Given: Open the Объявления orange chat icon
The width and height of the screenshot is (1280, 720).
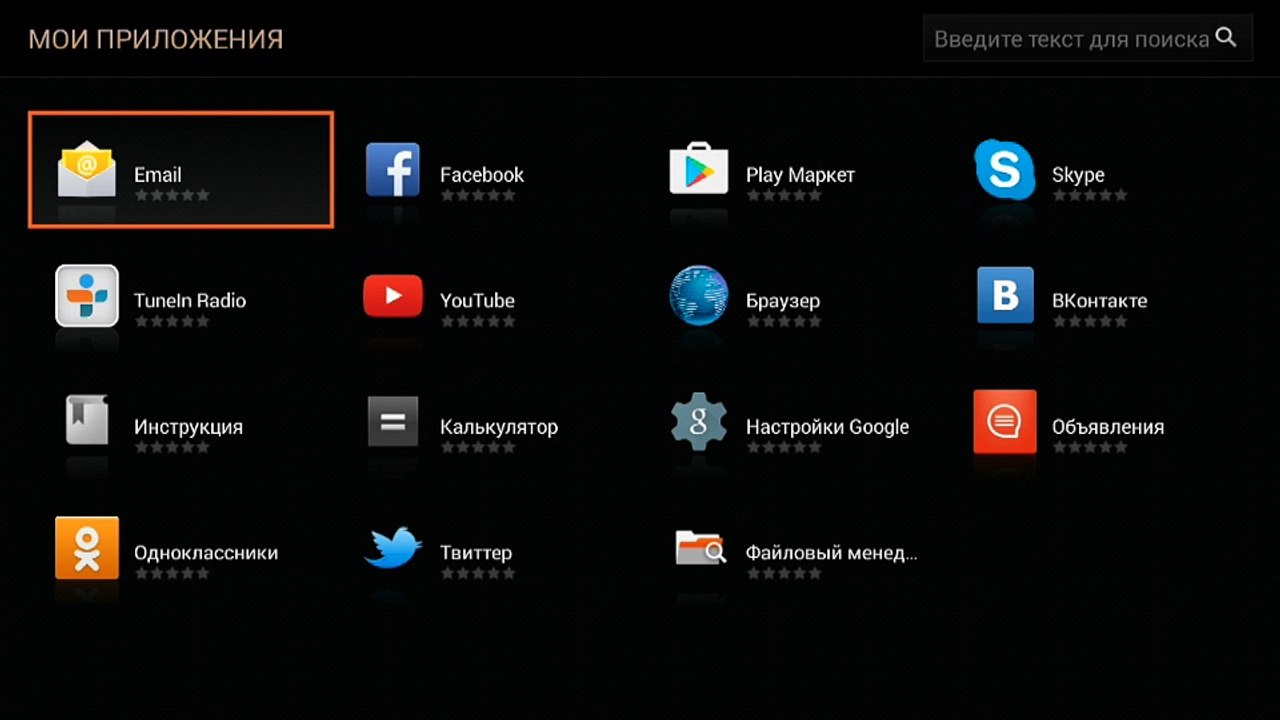Looking at the screenshot, I should pos(1004,422).
